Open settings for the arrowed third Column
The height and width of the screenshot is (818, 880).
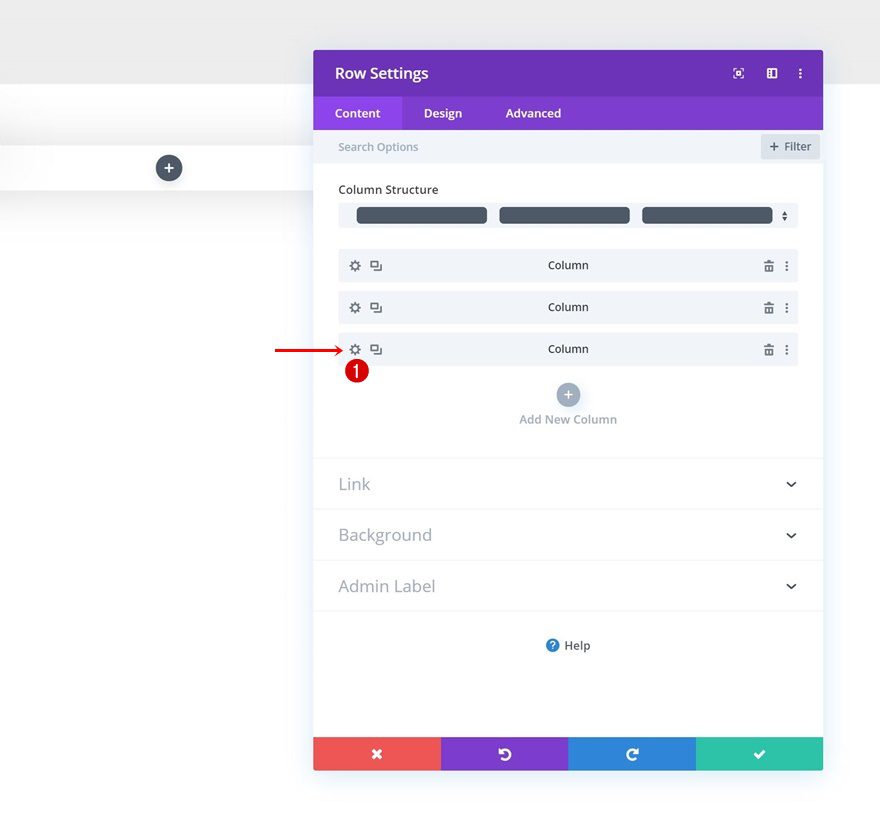tap(355, 349)
